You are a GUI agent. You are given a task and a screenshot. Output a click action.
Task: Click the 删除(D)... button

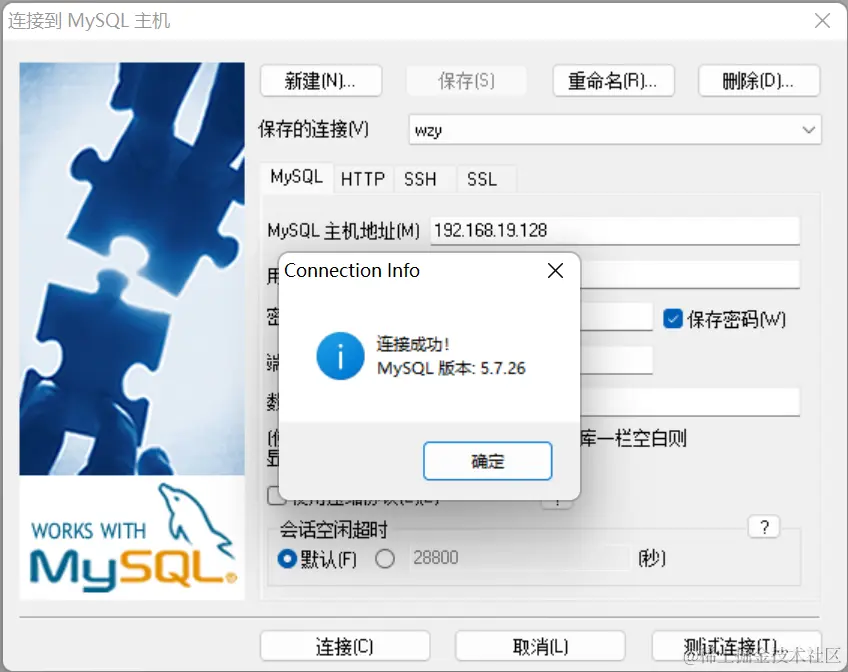(x=759, y=81)
